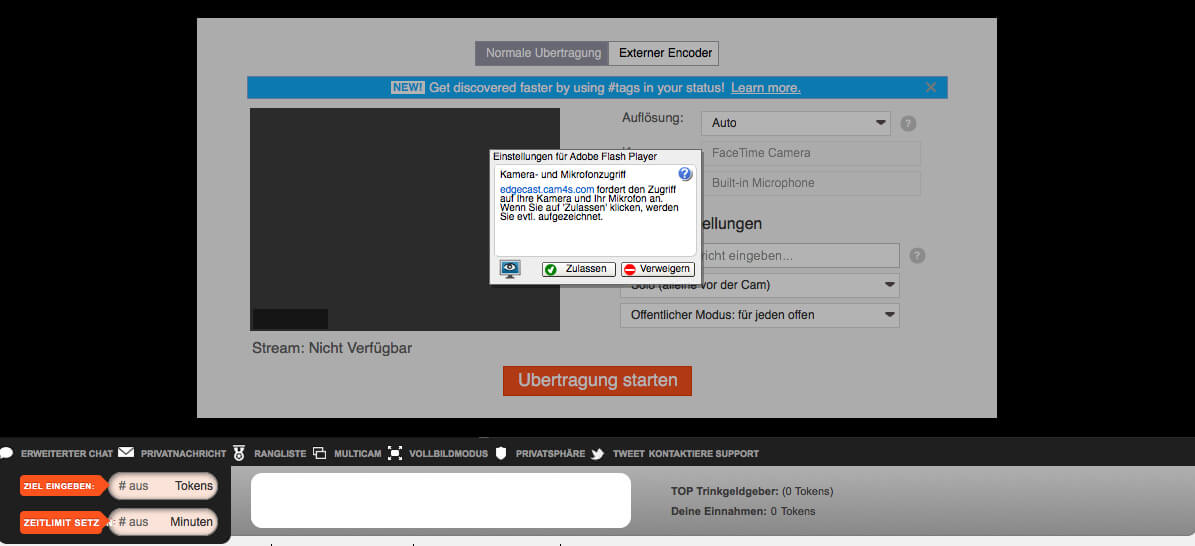
Task: Click the Minuten time limit input field
Action: pos(163,522)
